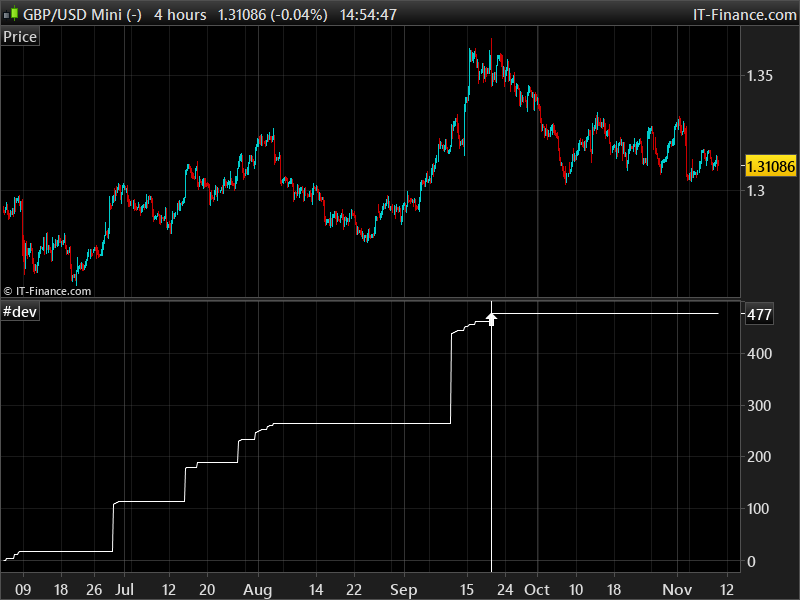The image size is (800, 600).
Task: Click the 14:54:47 clock in header
Action: [x=368, y=15]
